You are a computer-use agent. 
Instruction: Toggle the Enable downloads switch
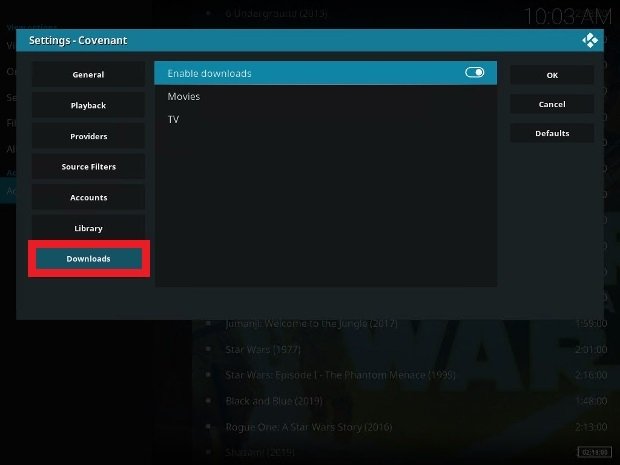[x=474, y=72]
